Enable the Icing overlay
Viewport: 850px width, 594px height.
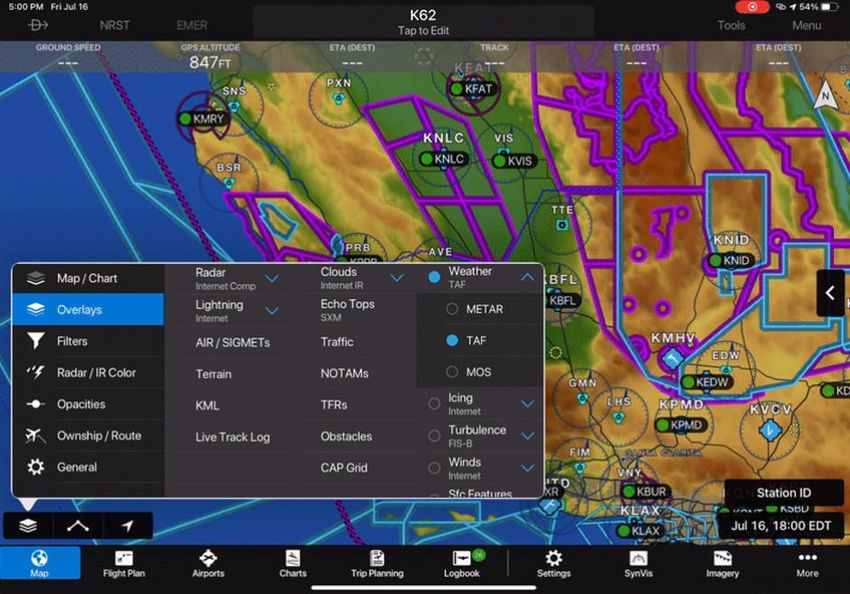coord(434,404)
